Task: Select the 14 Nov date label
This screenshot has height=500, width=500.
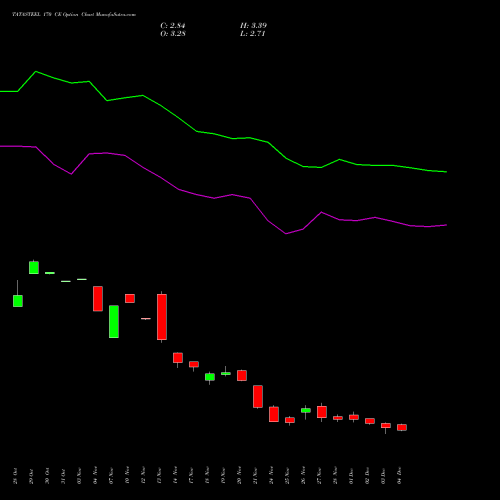Action: tap(175, 476)
